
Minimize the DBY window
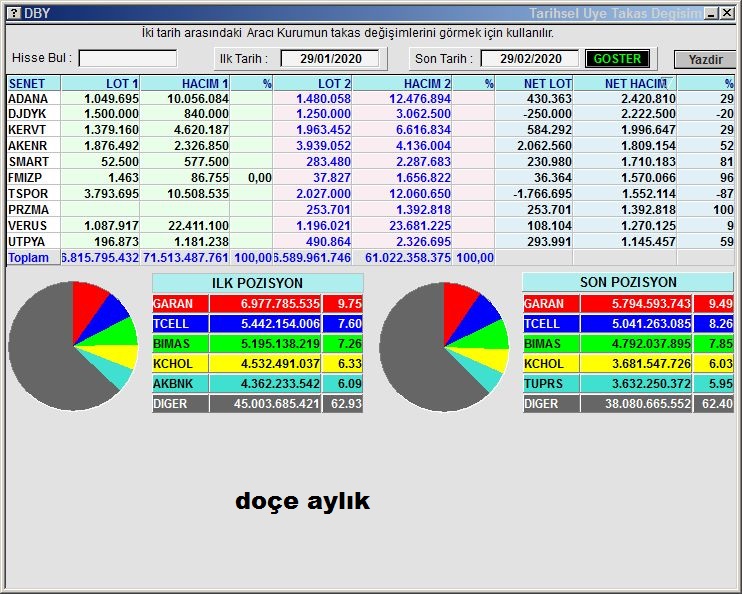click(711, 14)
